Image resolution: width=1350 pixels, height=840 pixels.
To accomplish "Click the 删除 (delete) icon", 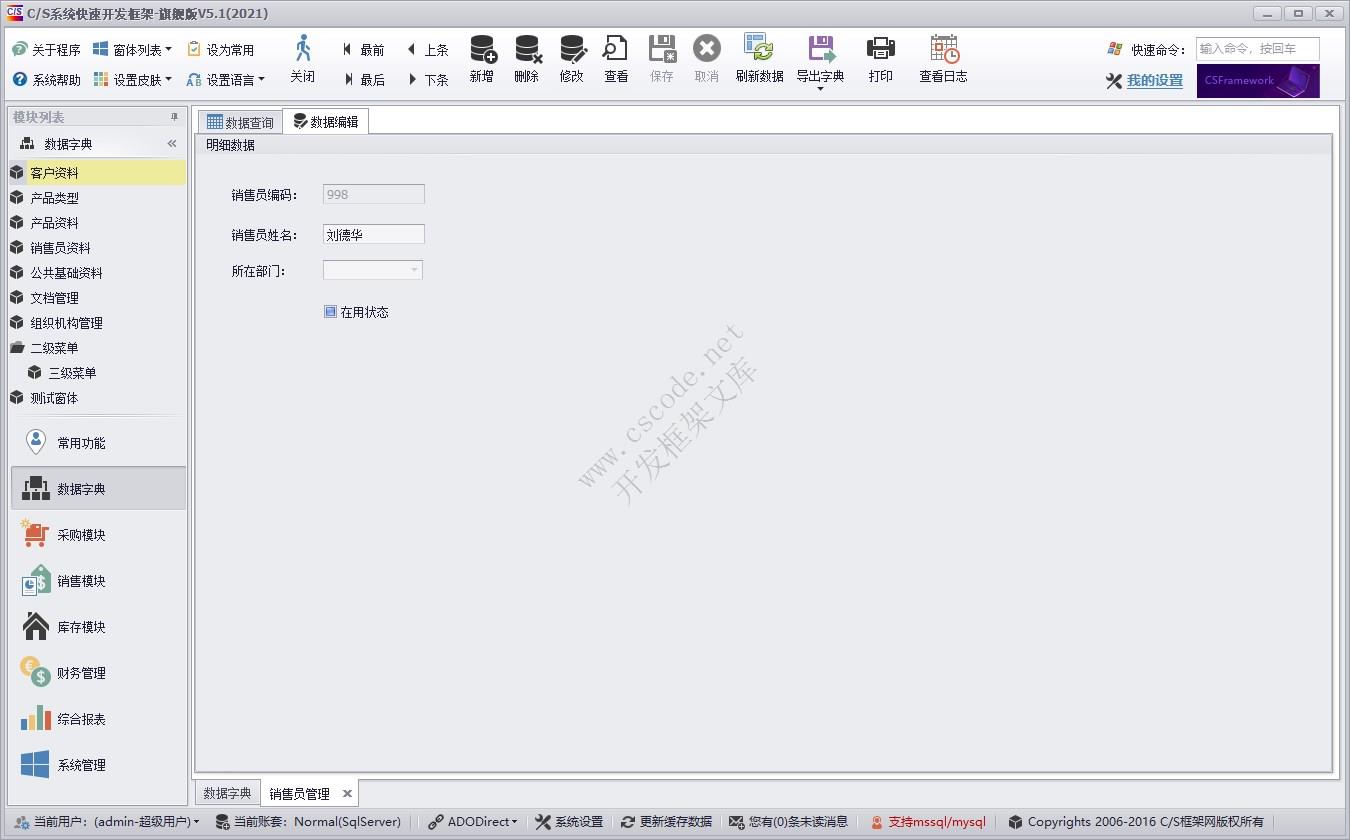I will tap(526, 58).
